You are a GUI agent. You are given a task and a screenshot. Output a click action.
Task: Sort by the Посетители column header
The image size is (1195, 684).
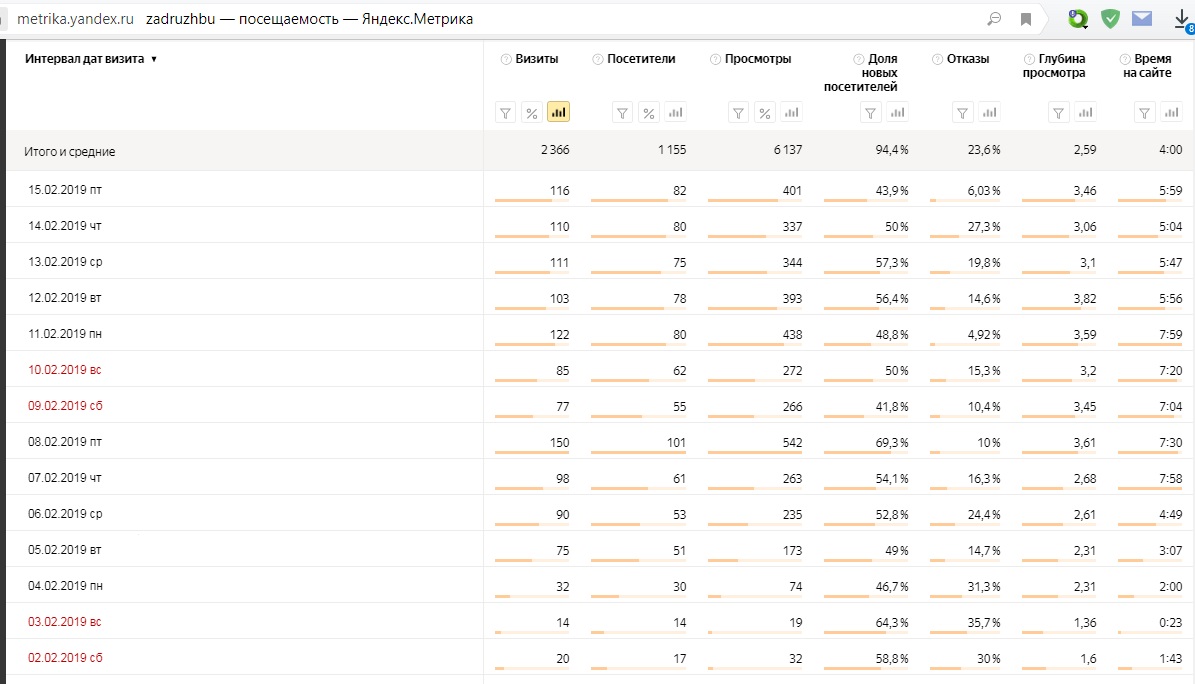point(641,59)
